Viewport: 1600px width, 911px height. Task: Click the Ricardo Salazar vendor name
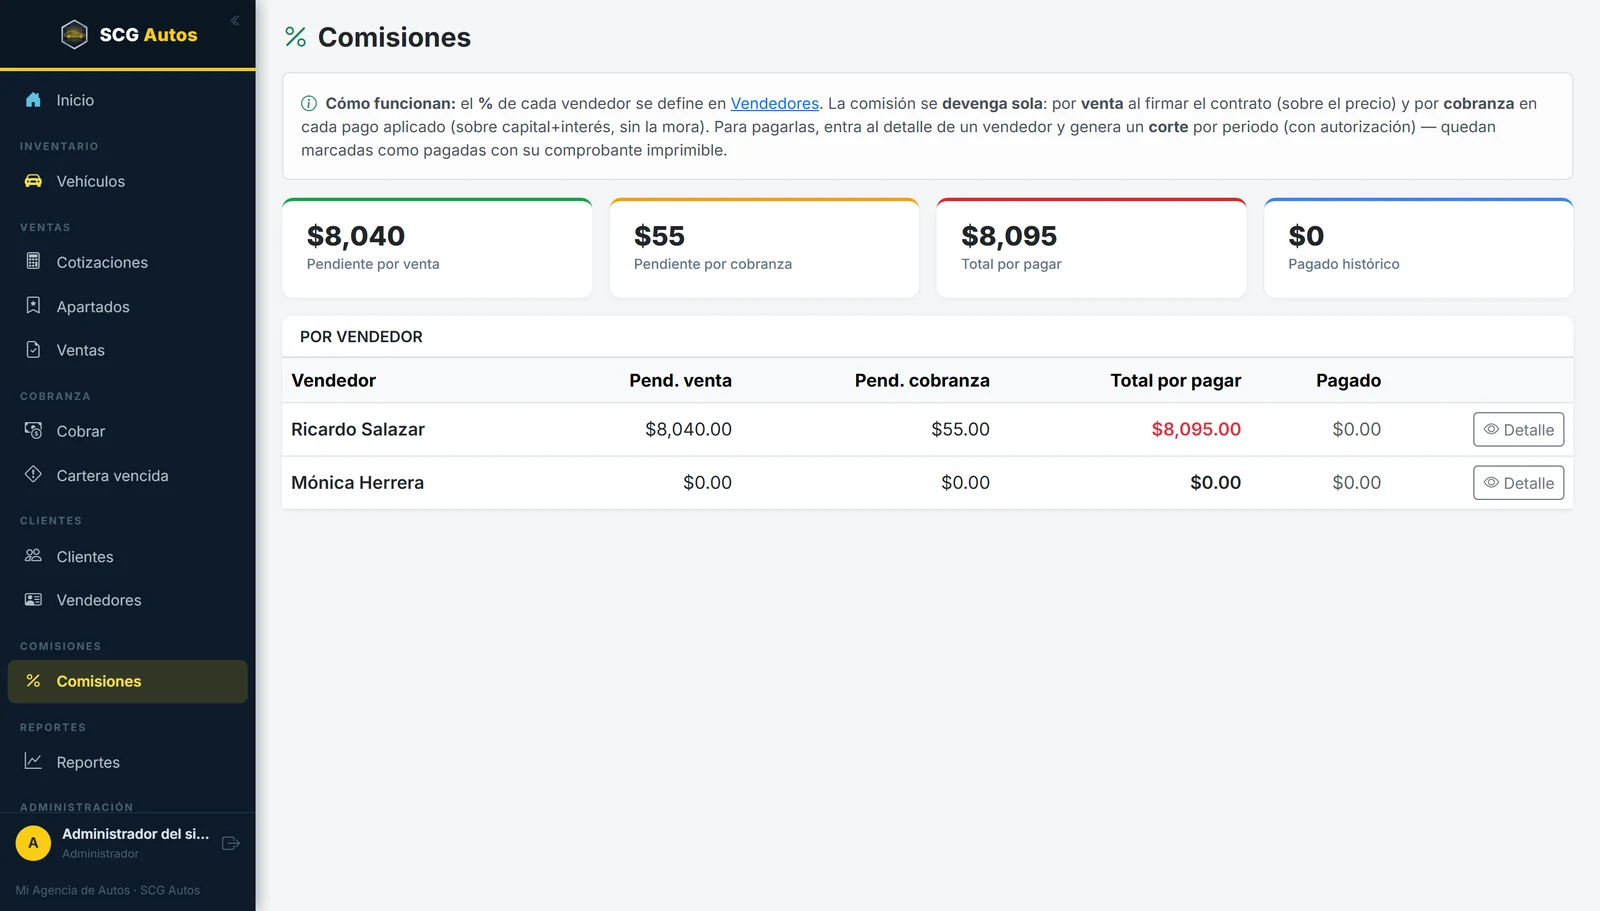[358, 429]
